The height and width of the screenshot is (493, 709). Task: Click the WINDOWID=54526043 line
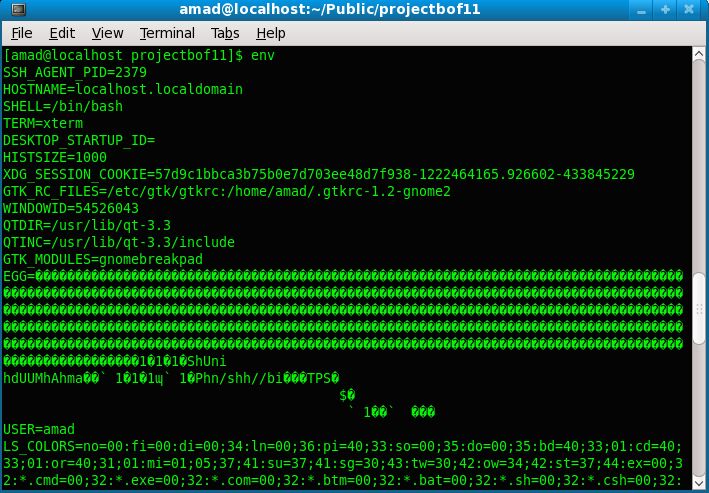[71, 208]
